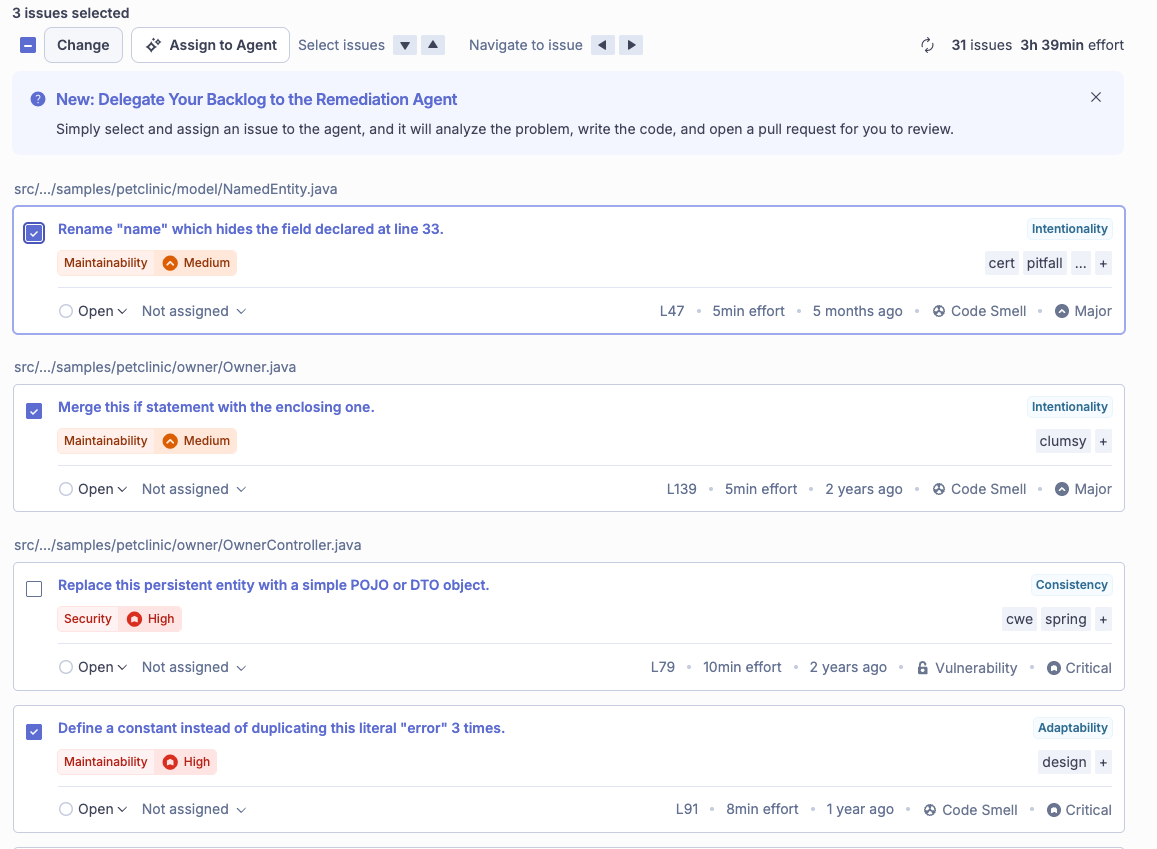Image resolution: width=1157 pixels, height=849 pixels.
Task: Check the persistent entity issue checkbox
Action: tap(34, 589)
